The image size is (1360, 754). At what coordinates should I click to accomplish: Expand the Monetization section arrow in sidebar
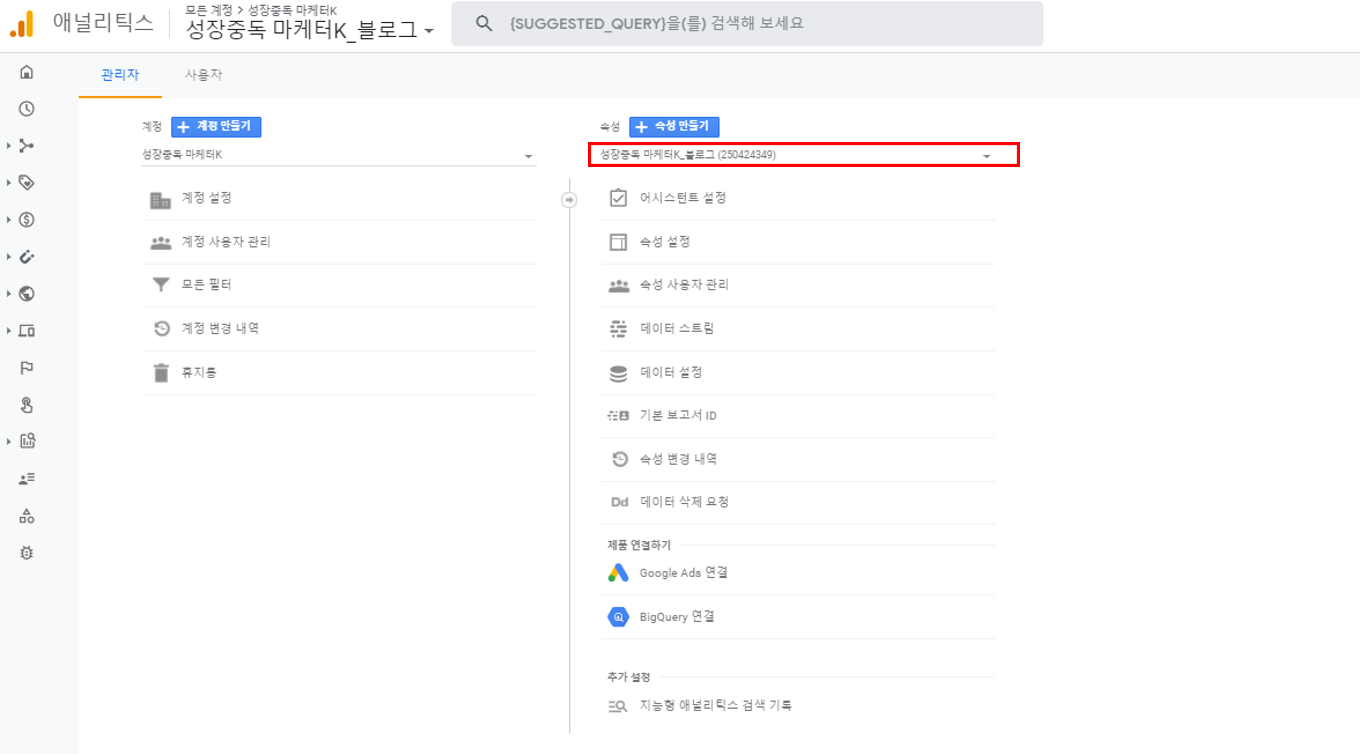tap(9, 220)
